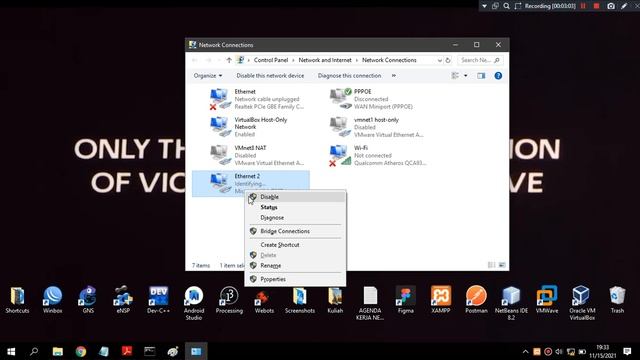Switch to large icons view in status bar
The height and width of the screenshot is (360, 640).
click(502, 265)
